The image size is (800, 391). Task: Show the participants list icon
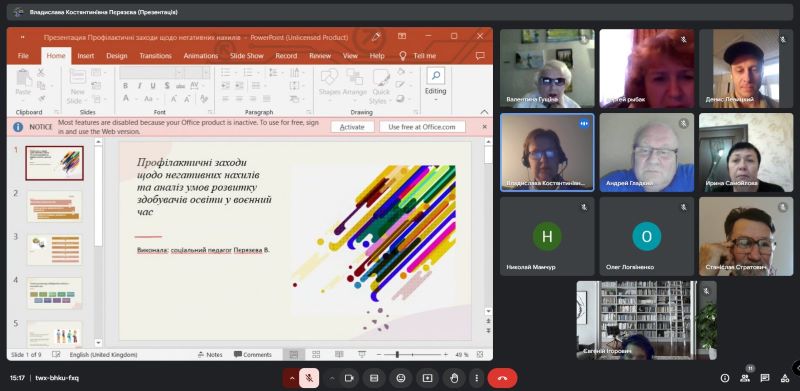click(745, 378)
